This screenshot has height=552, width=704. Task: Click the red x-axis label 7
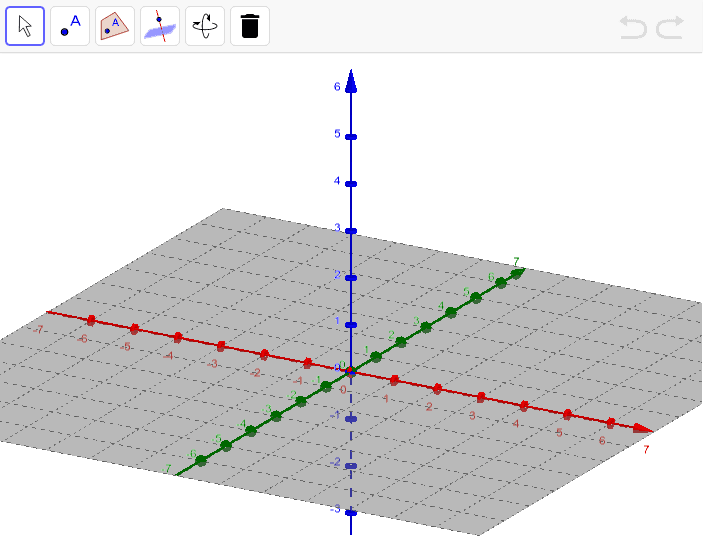[646, 450]
